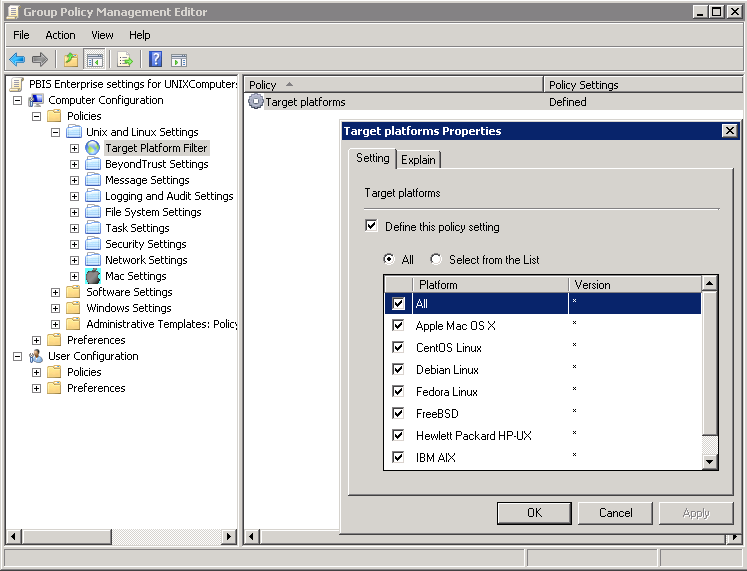The width and height of the screenshot is (747, 571).
Task: Close the Target platforms Properties dialog
Action: point(729,130)
